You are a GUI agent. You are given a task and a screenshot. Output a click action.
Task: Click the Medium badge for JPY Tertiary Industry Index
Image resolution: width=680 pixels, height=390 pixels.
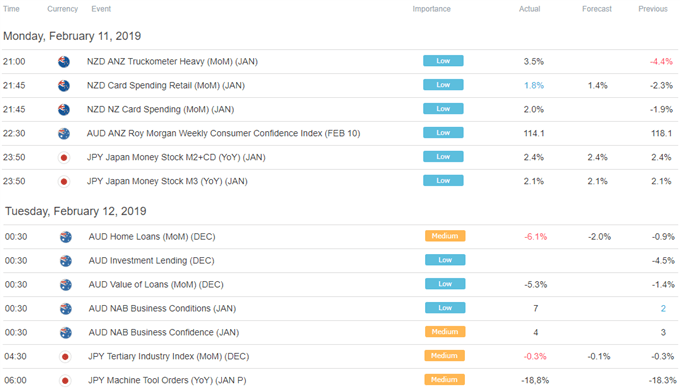(x=445, y=356)
